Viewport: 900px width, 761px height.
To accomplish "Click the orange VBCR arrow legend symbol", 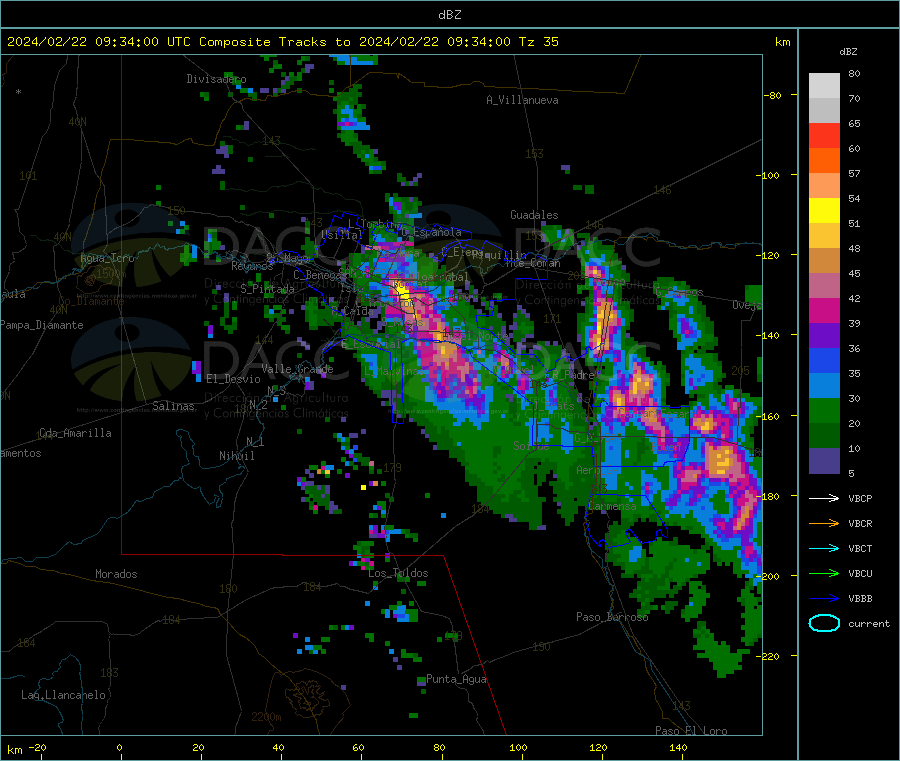I will tap(824, 523).
